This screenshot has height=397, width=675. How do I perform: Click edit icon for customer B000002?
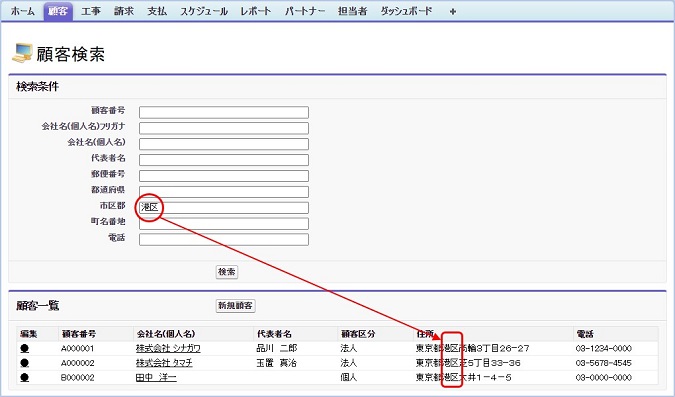[25, 378]
